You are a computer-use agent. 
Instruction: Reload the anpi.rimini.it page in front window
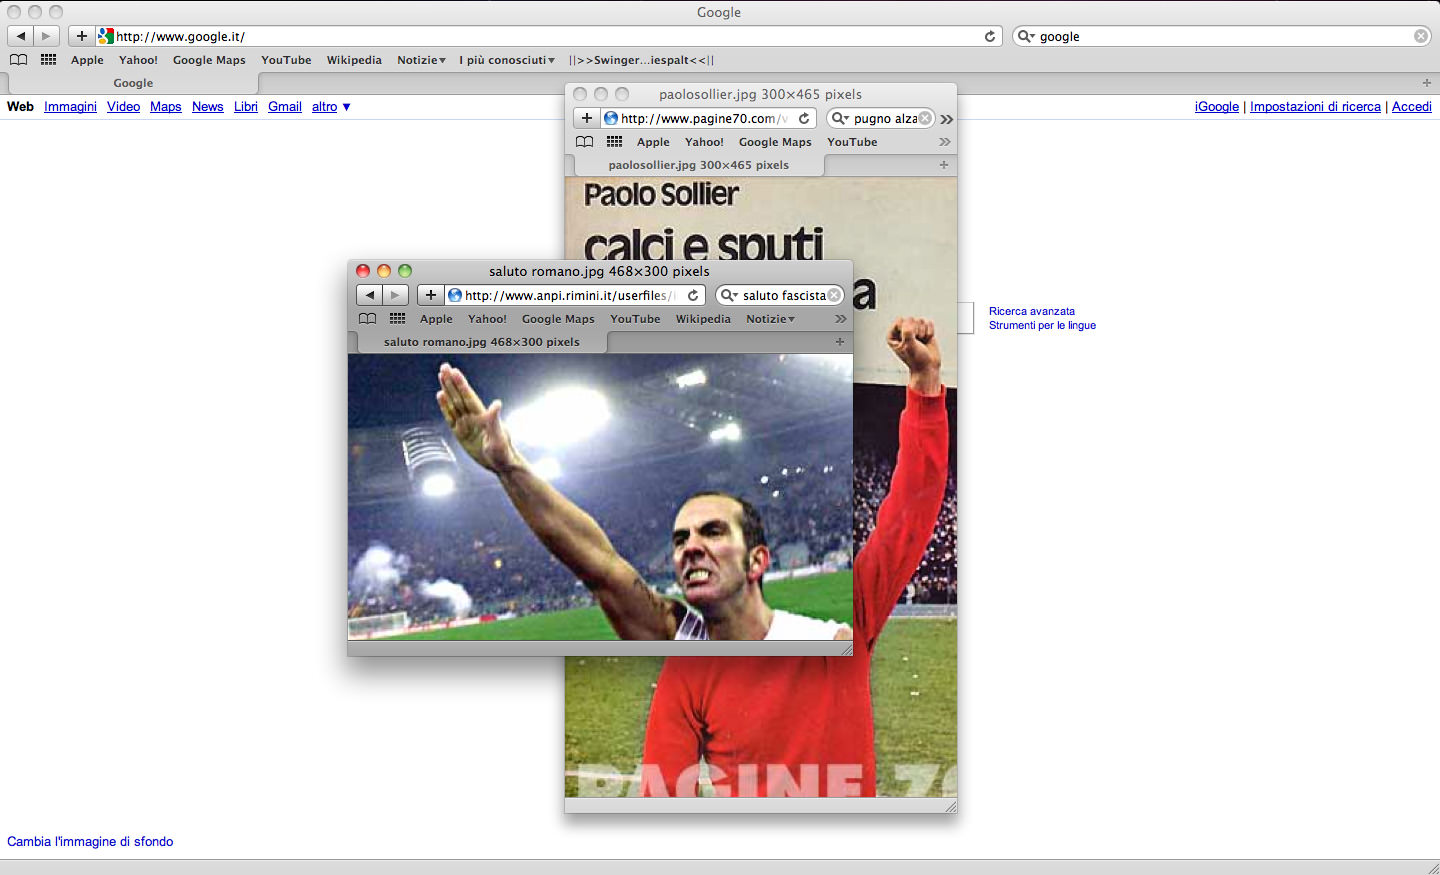pos(693,295)
